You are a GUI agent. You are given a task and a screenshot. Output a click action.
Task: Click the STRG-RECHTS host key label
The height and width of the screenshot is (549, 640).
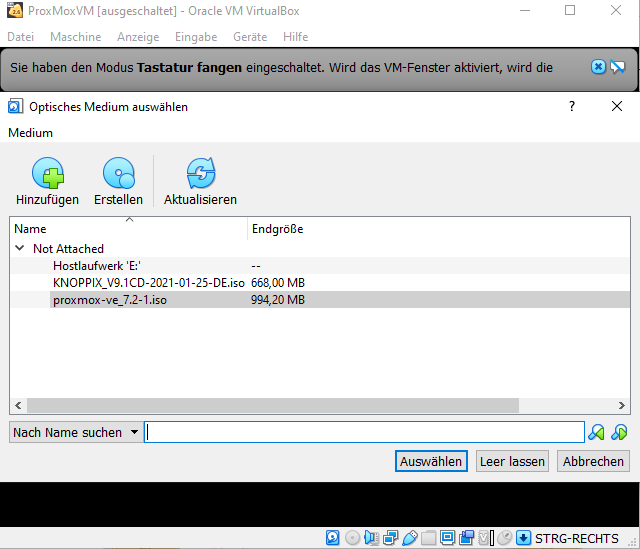[x=576, y=538]
